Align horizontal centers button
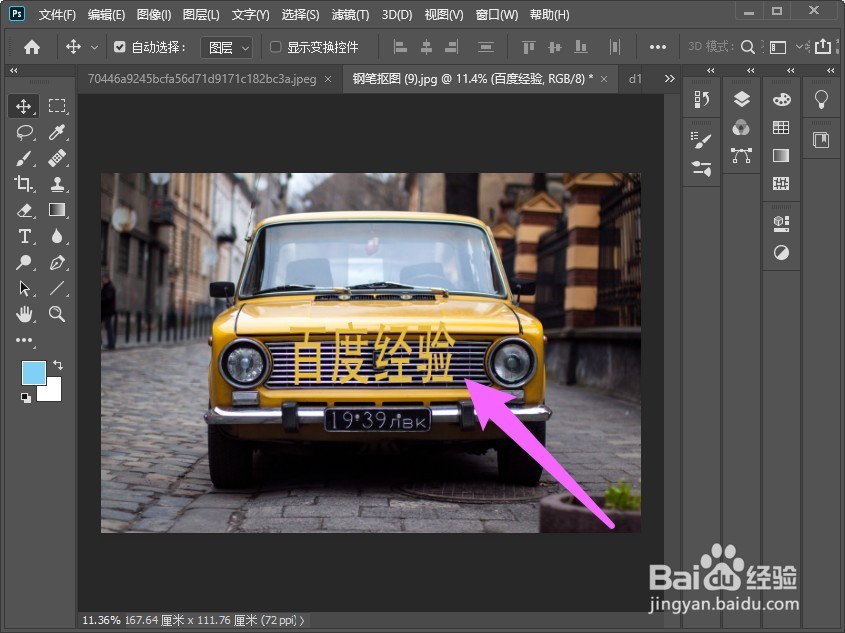845x633 pixels. [x=426, y=47]
